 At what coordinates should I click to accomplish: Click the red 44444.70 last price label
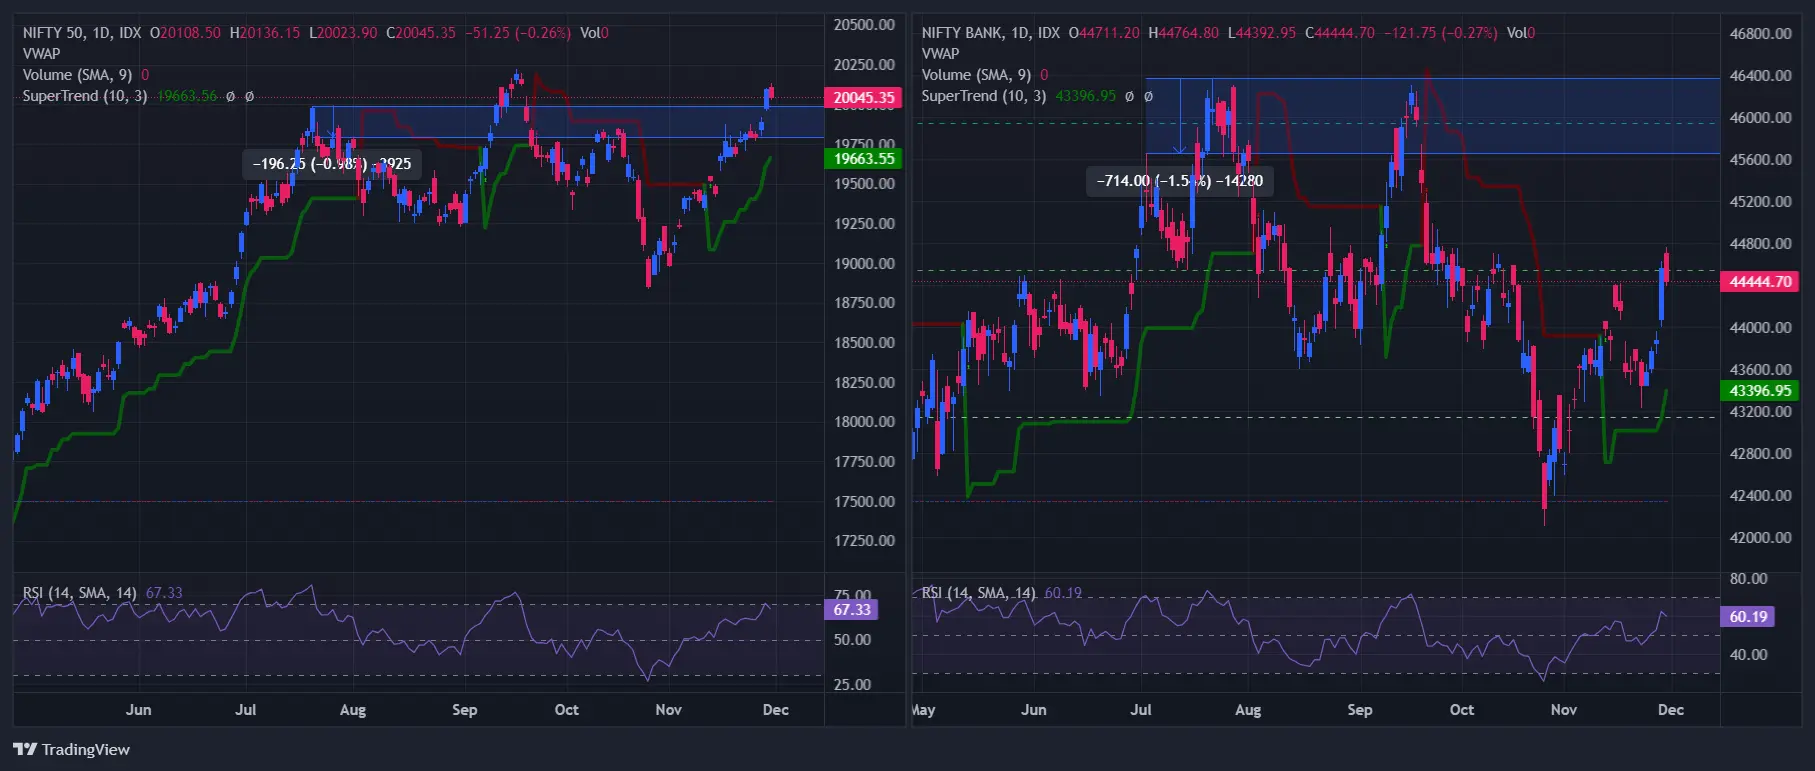(x=1760, y=282)
